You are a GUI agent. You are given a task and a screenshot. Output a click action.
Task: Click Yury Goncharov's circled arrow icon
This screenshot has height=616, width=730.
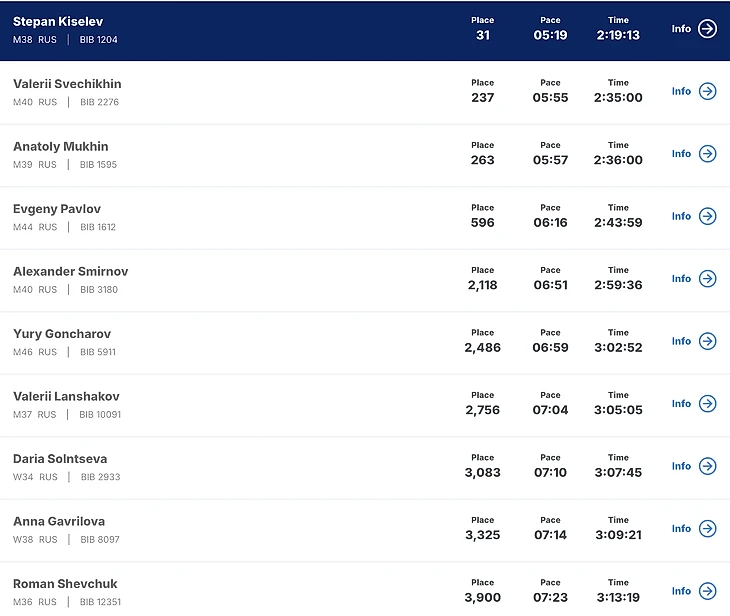click(x=707, y=341)
